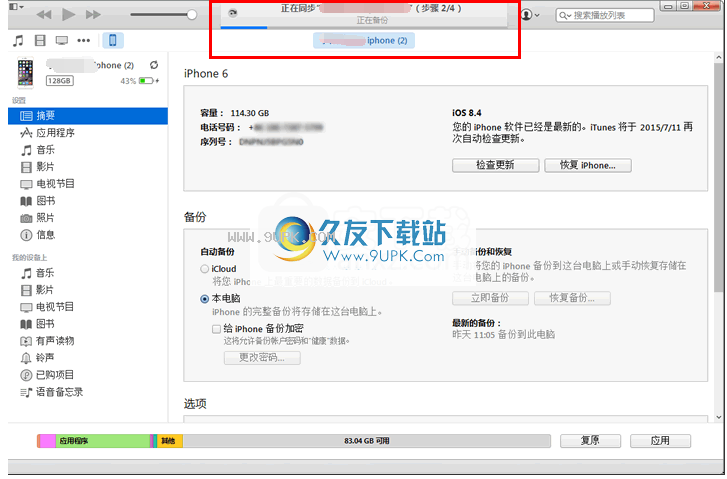Click the scrollbar up arrow
Image resolution: width=727 pixels, height=479 pixels.
tap(719, 58)
